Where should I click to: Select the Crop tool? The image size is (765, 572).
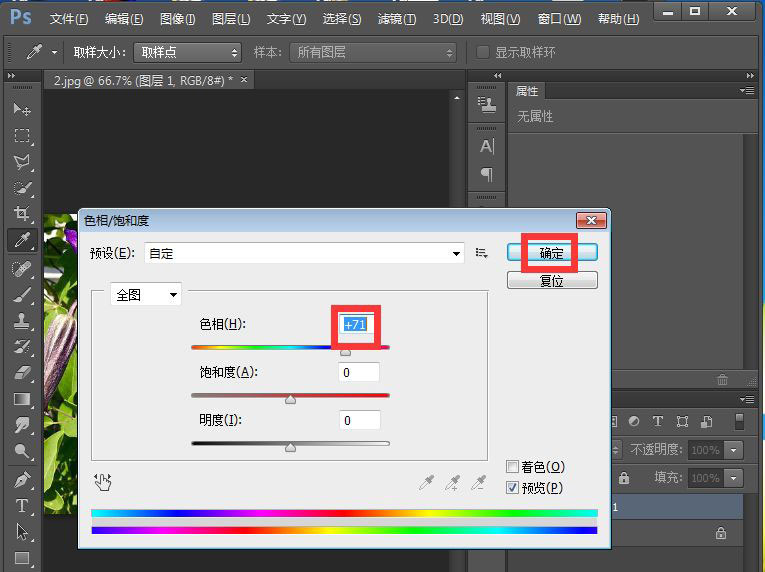coord(22,214)
